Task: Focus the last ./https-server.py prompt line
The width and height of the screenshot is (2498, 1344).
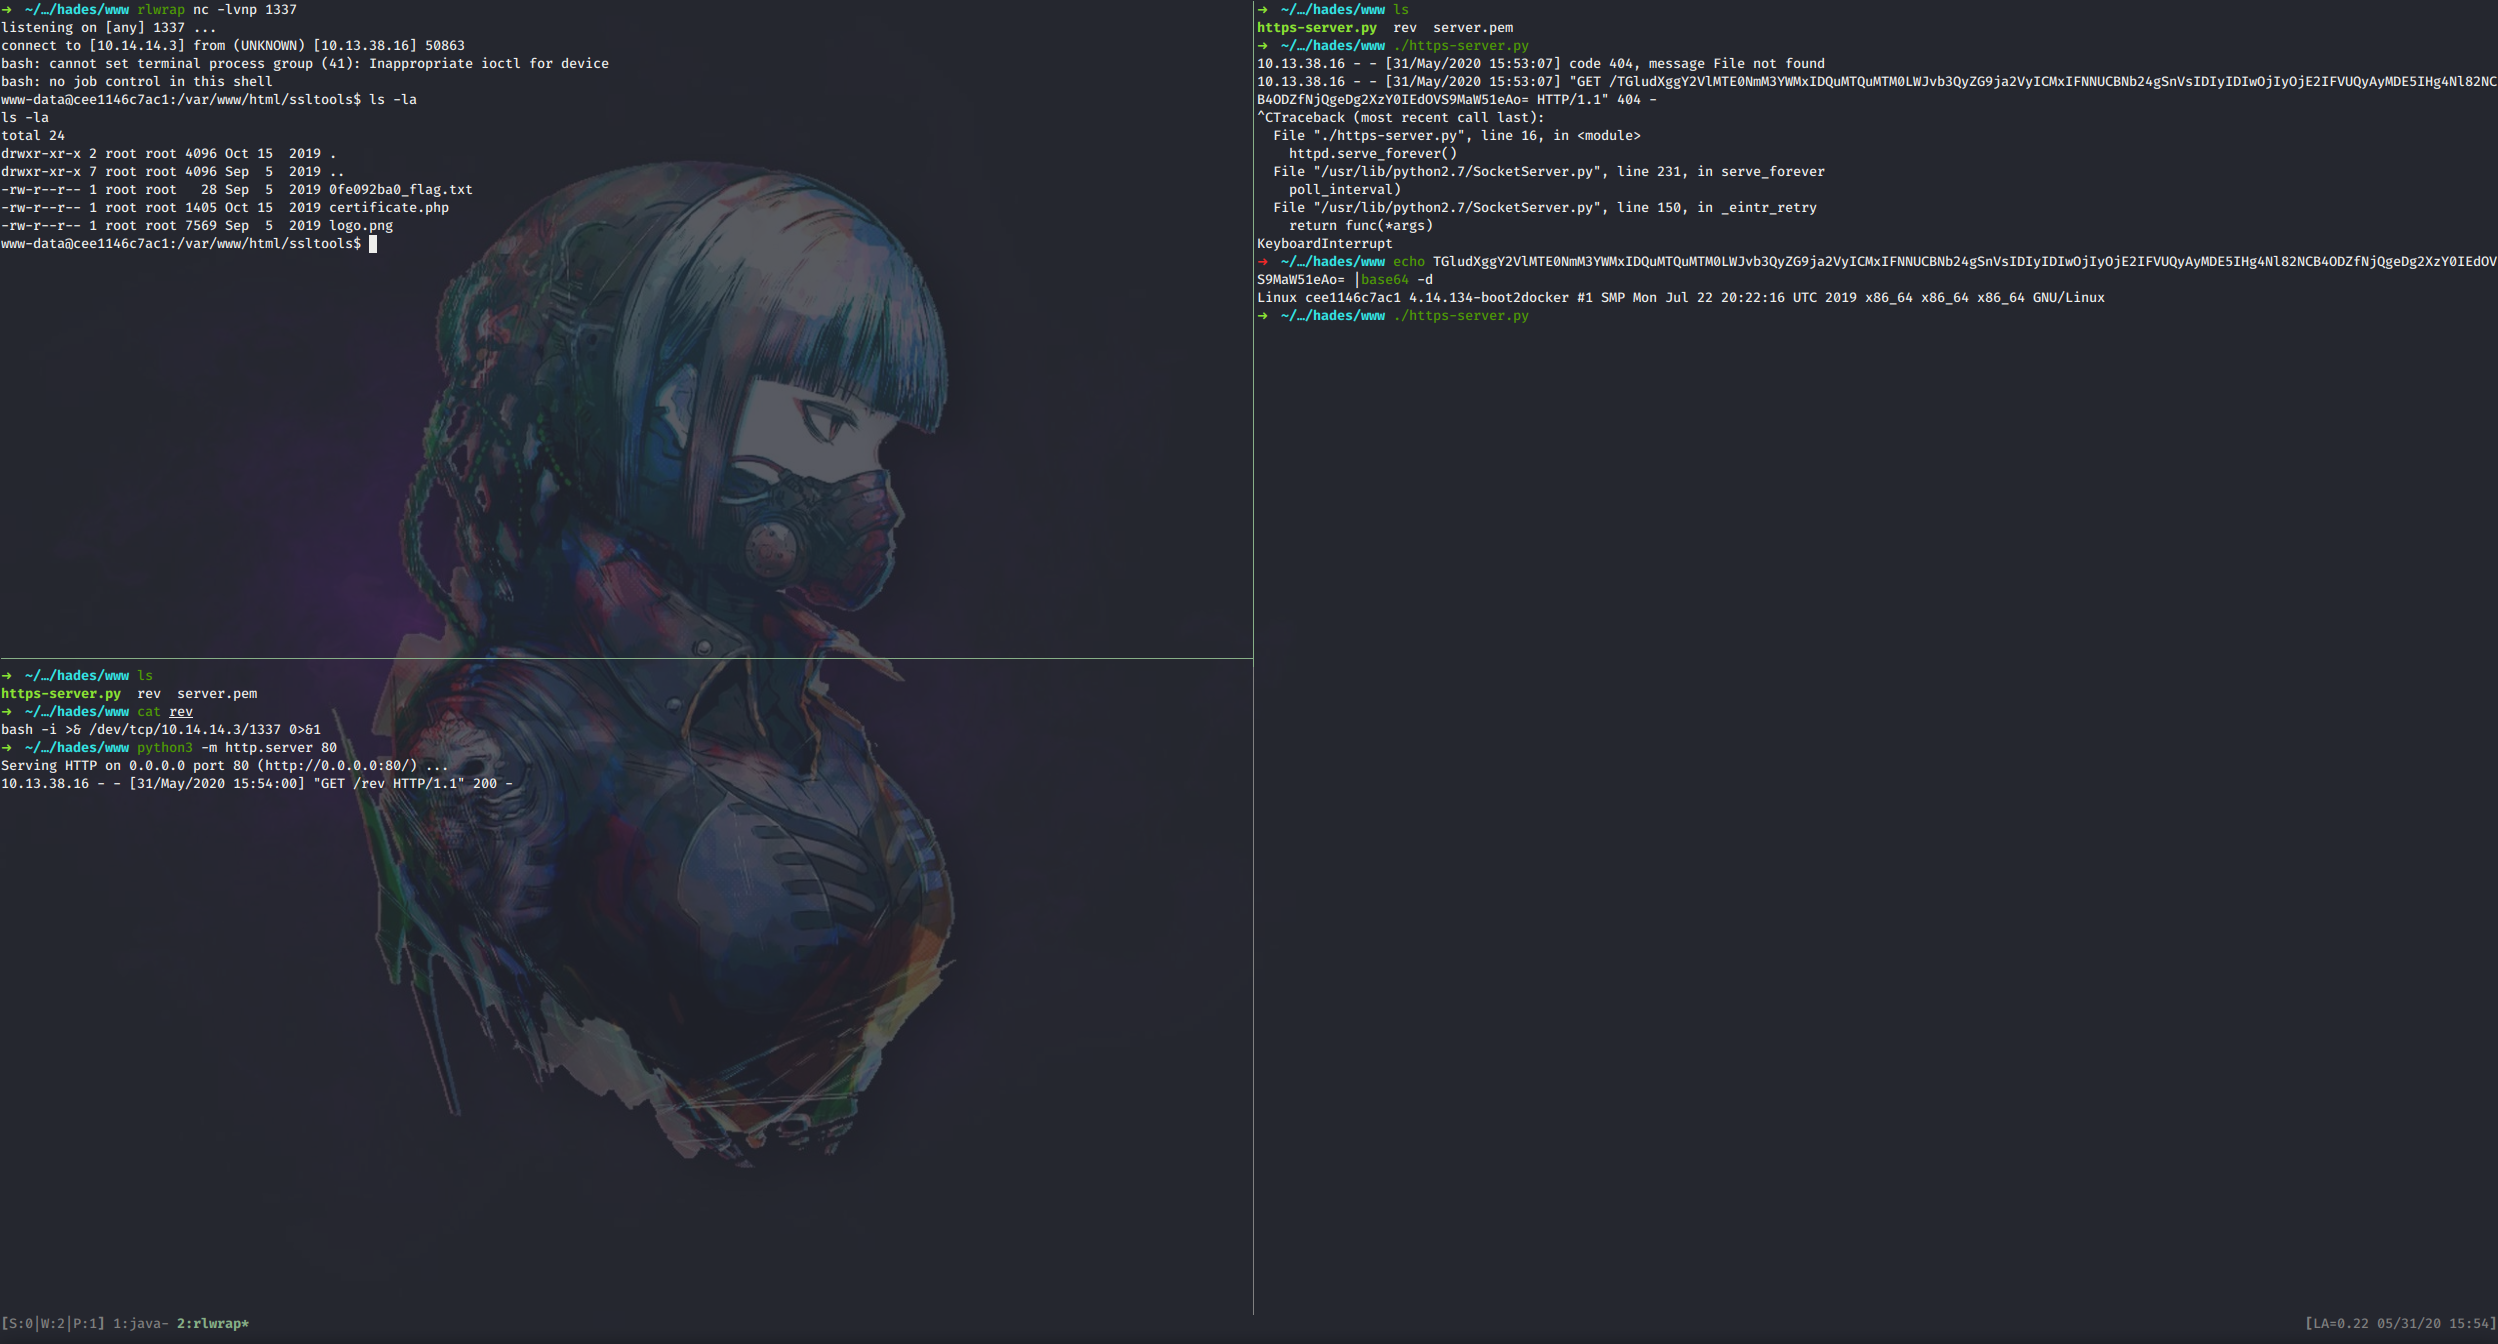Action: (x=1460, y=316)
